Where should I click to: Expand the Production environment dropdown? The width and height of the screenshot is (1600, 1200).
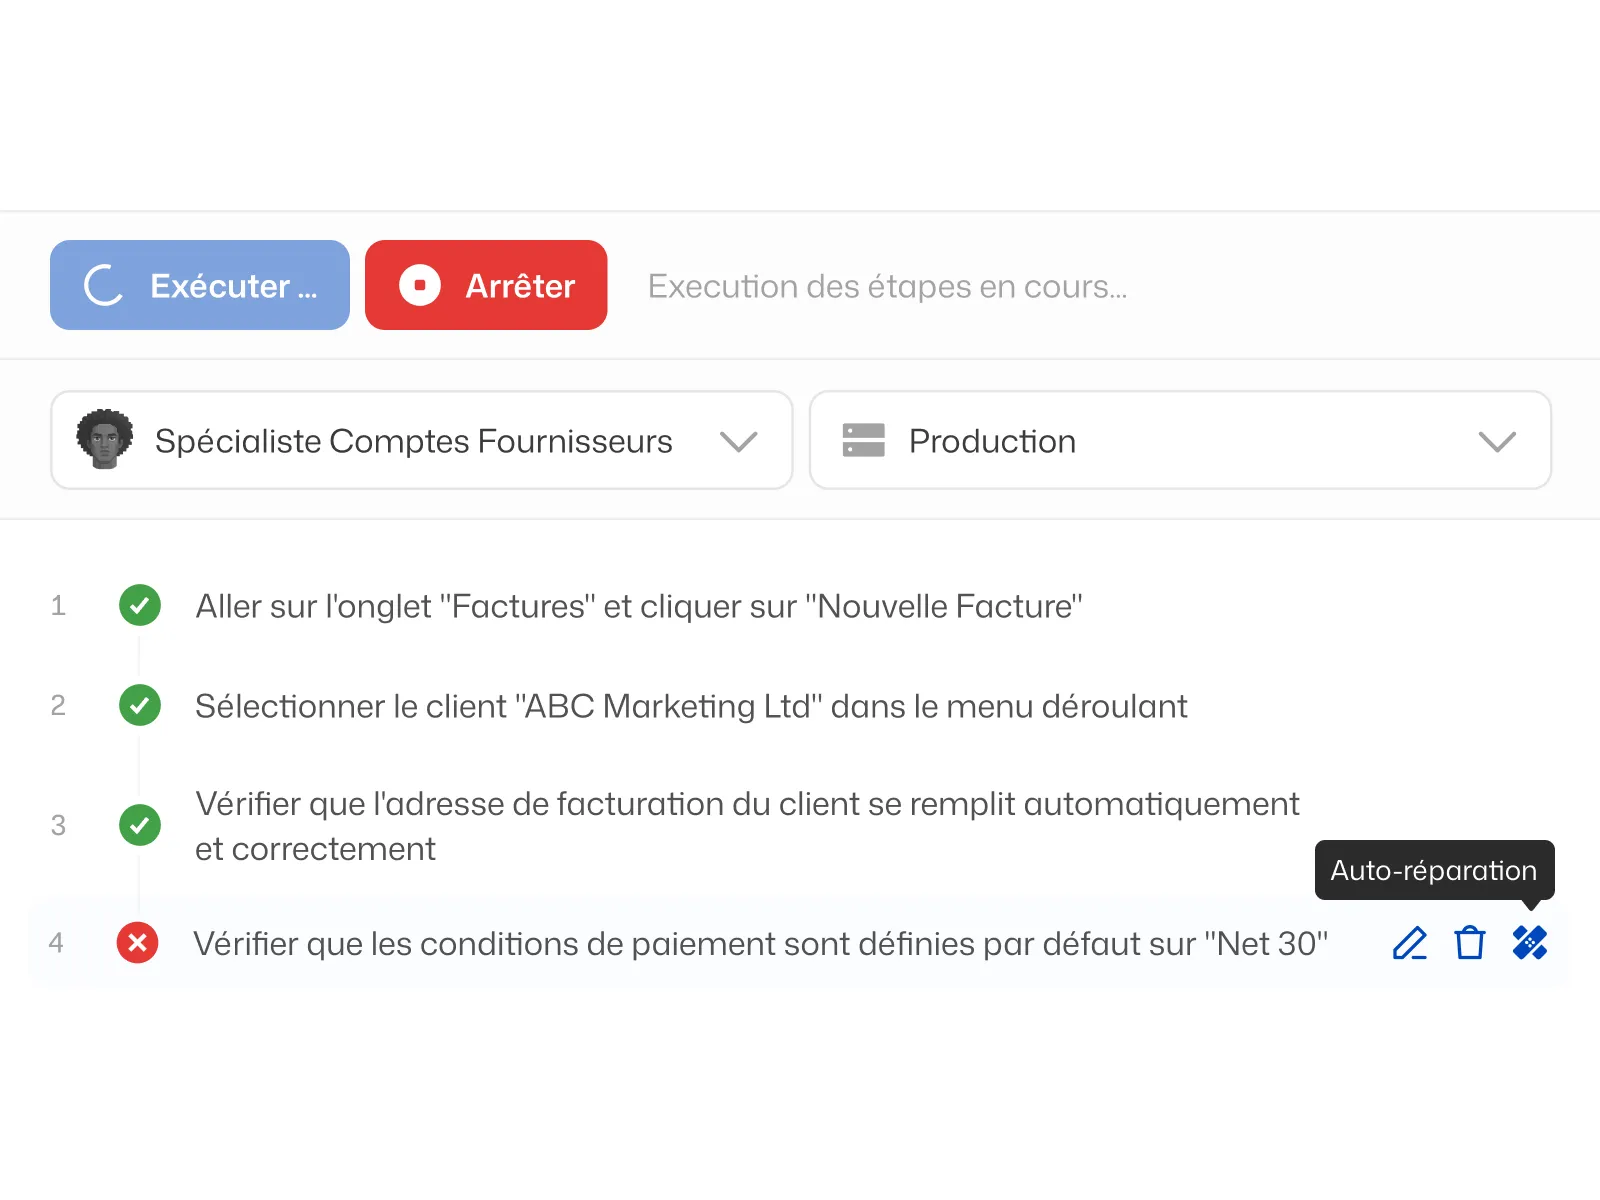(1180, 440)
